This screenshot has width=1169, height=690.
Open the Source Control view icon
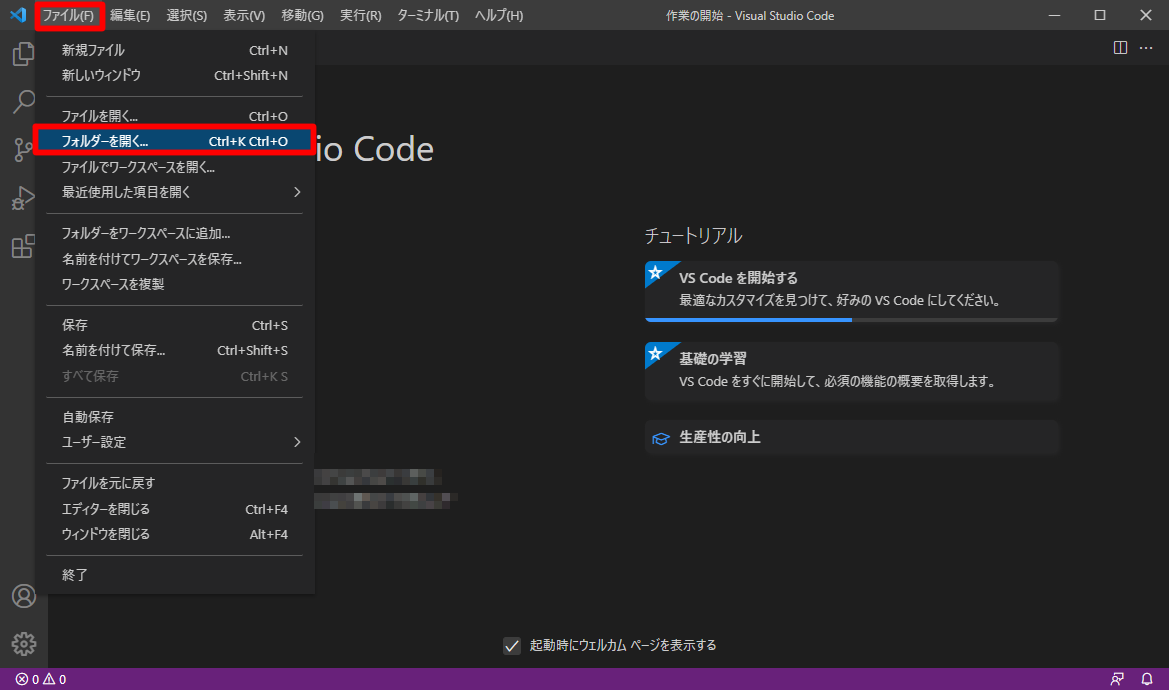23,150
